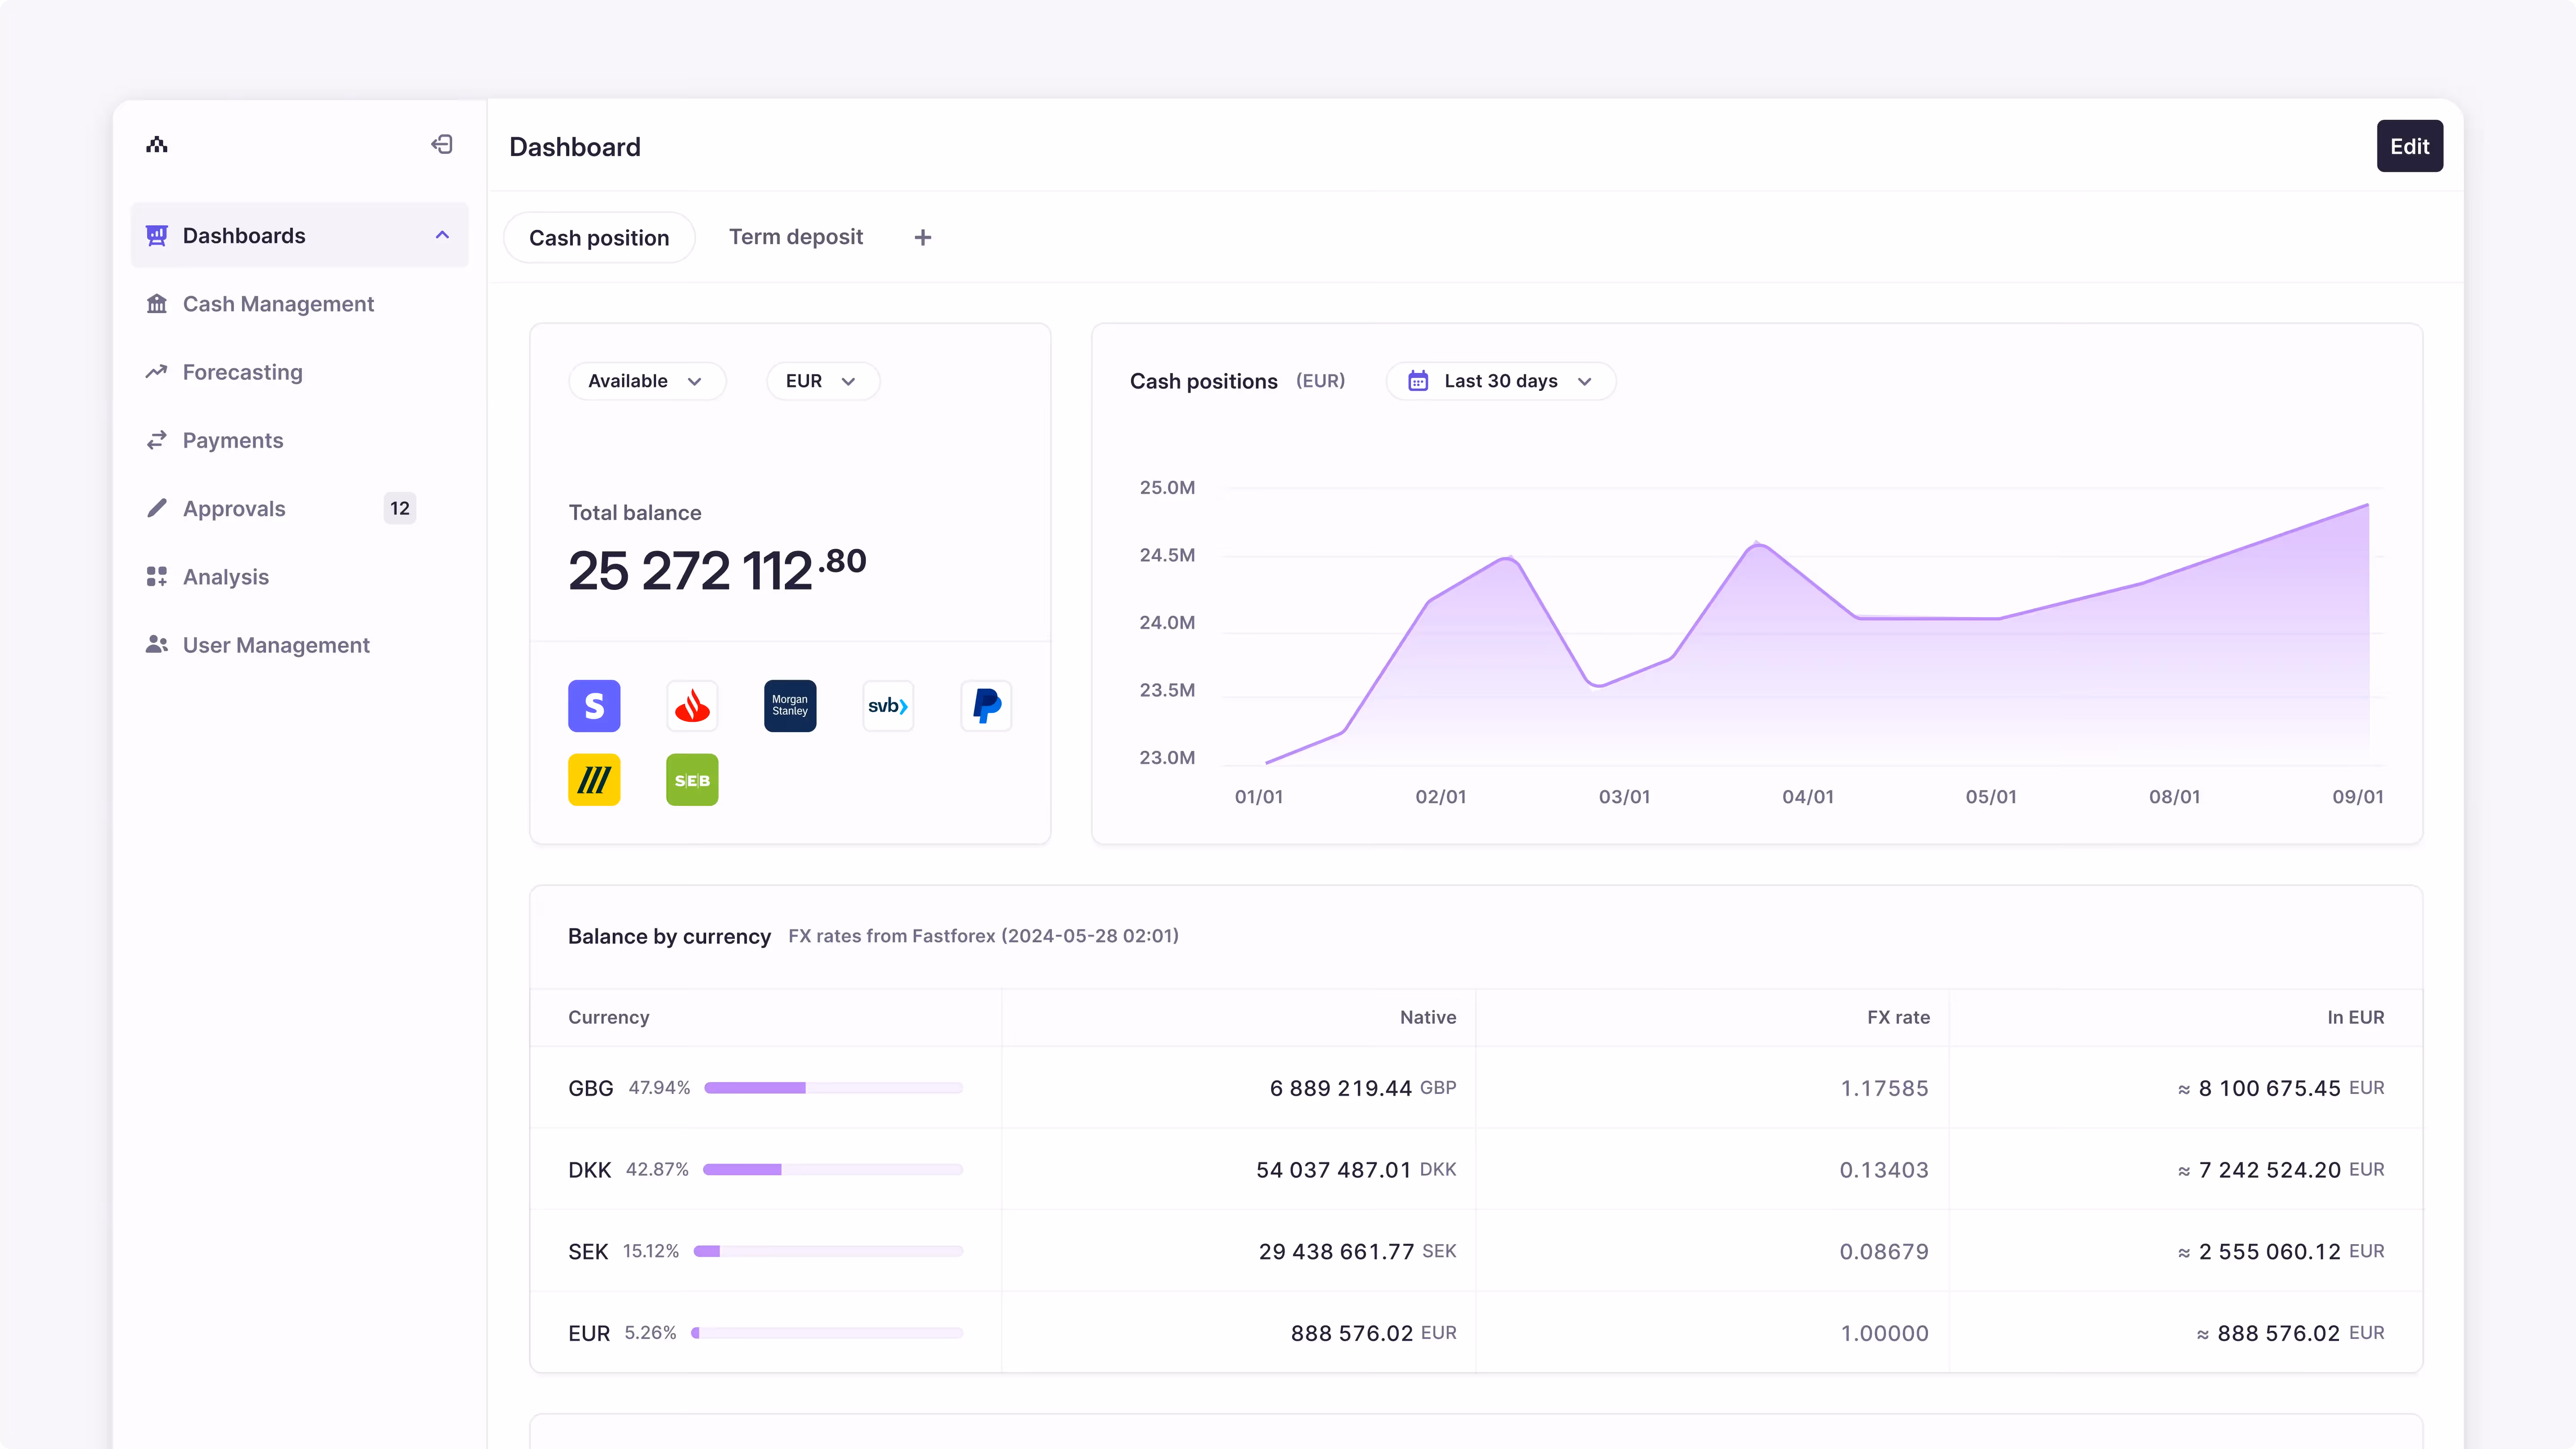Click the Morgan Stanley logo icon
The width and height of the screenshot is (2576, 1449).
pos(790,706)
